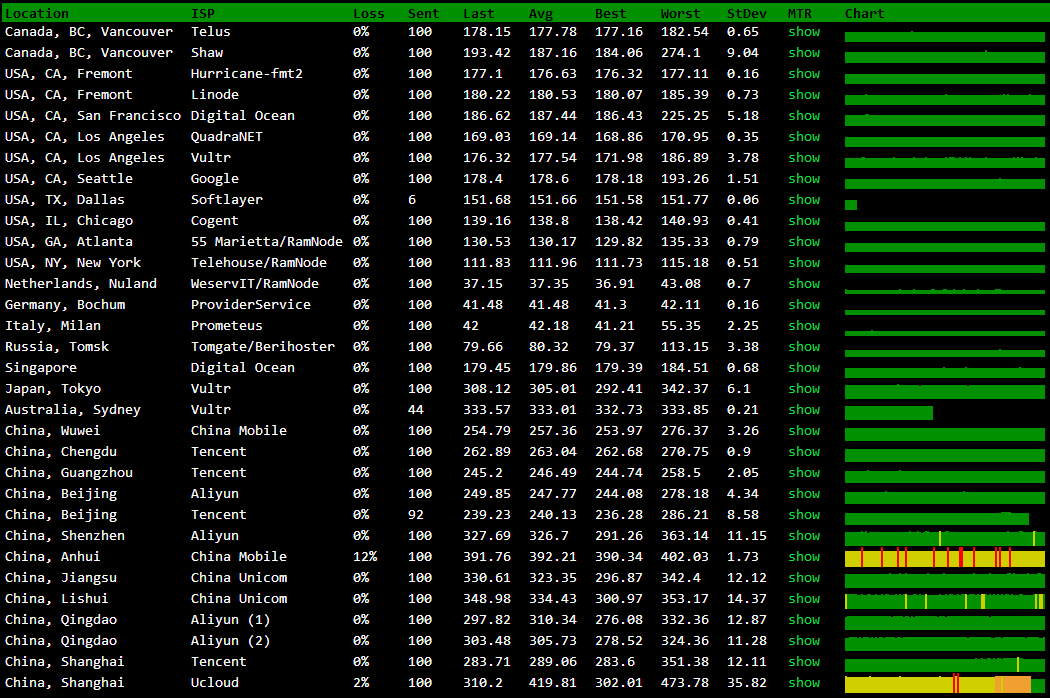
Task: Show MTR for China Mobile Anhui
Action: click(x=804, y=556)
